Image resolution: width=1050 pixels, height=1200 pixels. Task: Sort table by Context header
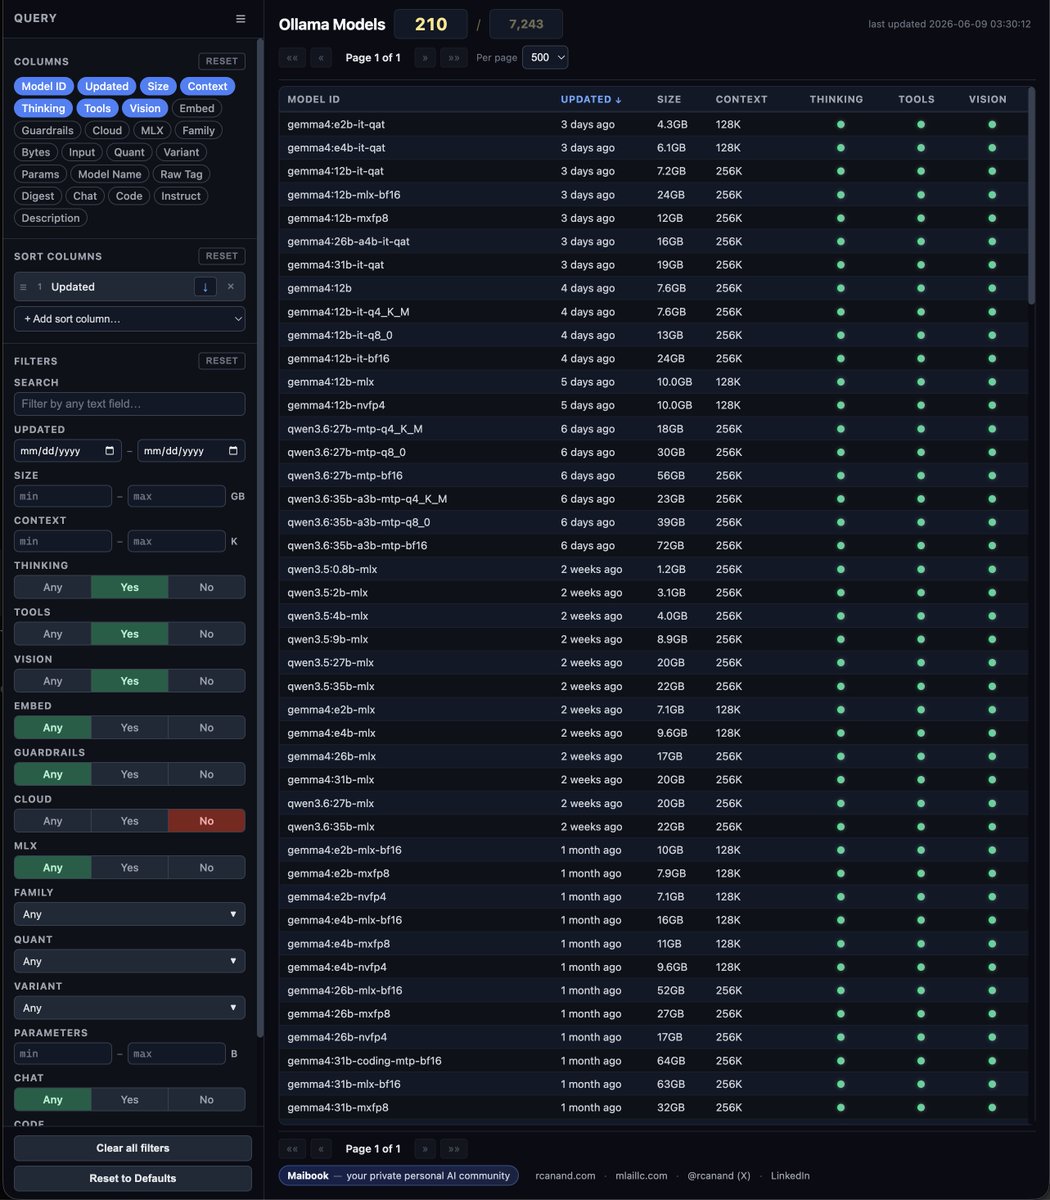(742, 99)
